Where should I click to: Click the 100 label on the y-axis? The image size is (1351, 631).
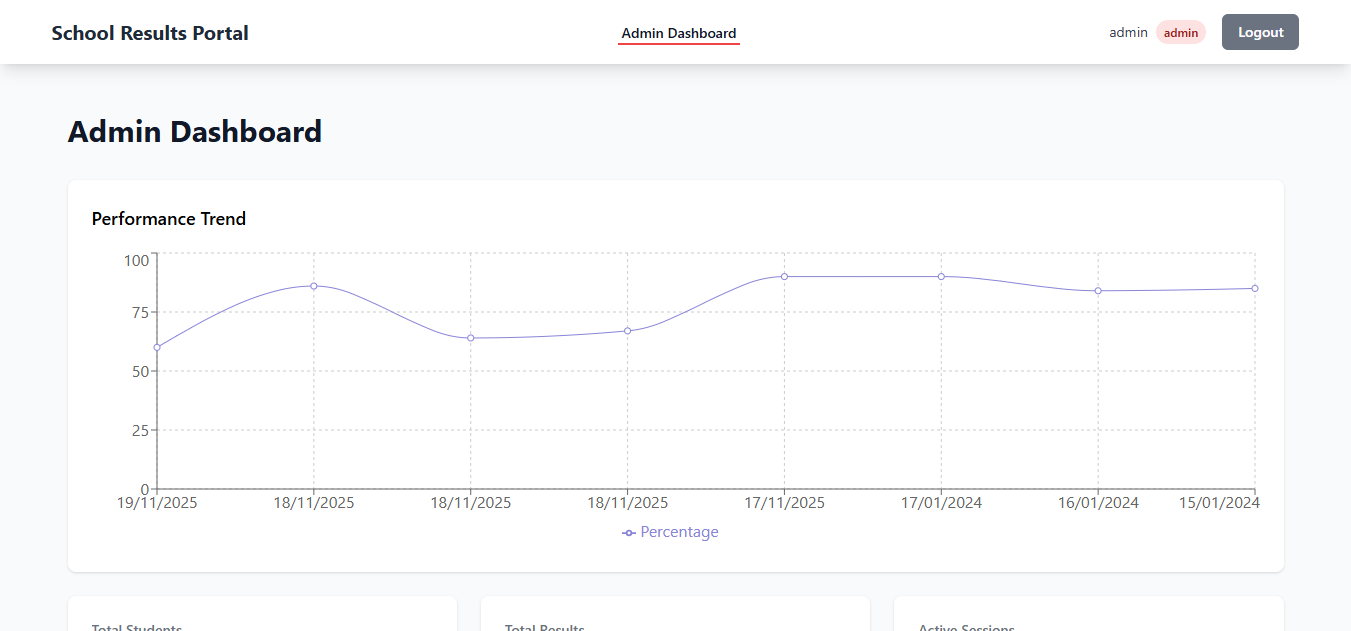coord(136,261)
